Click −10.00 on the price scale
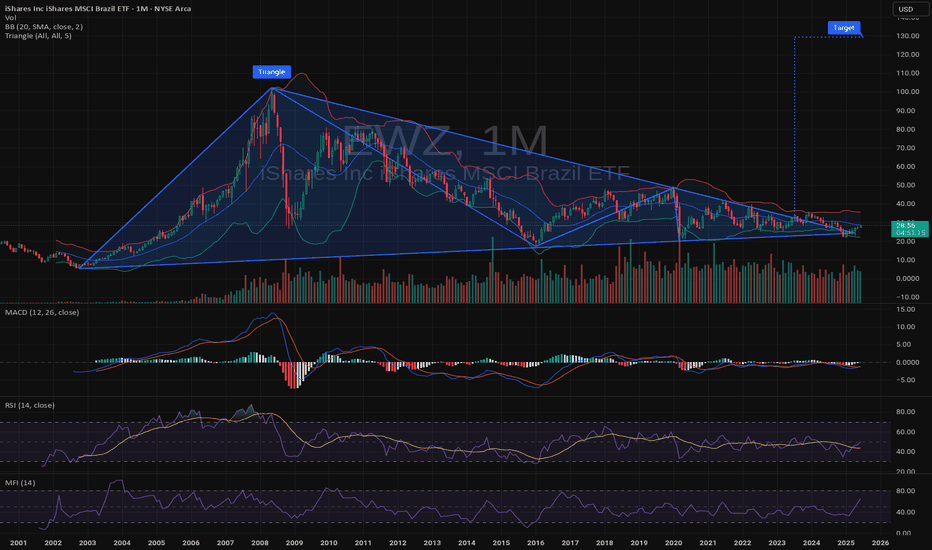This screenshot has width=932, height=550. click(x=908, y=297)
